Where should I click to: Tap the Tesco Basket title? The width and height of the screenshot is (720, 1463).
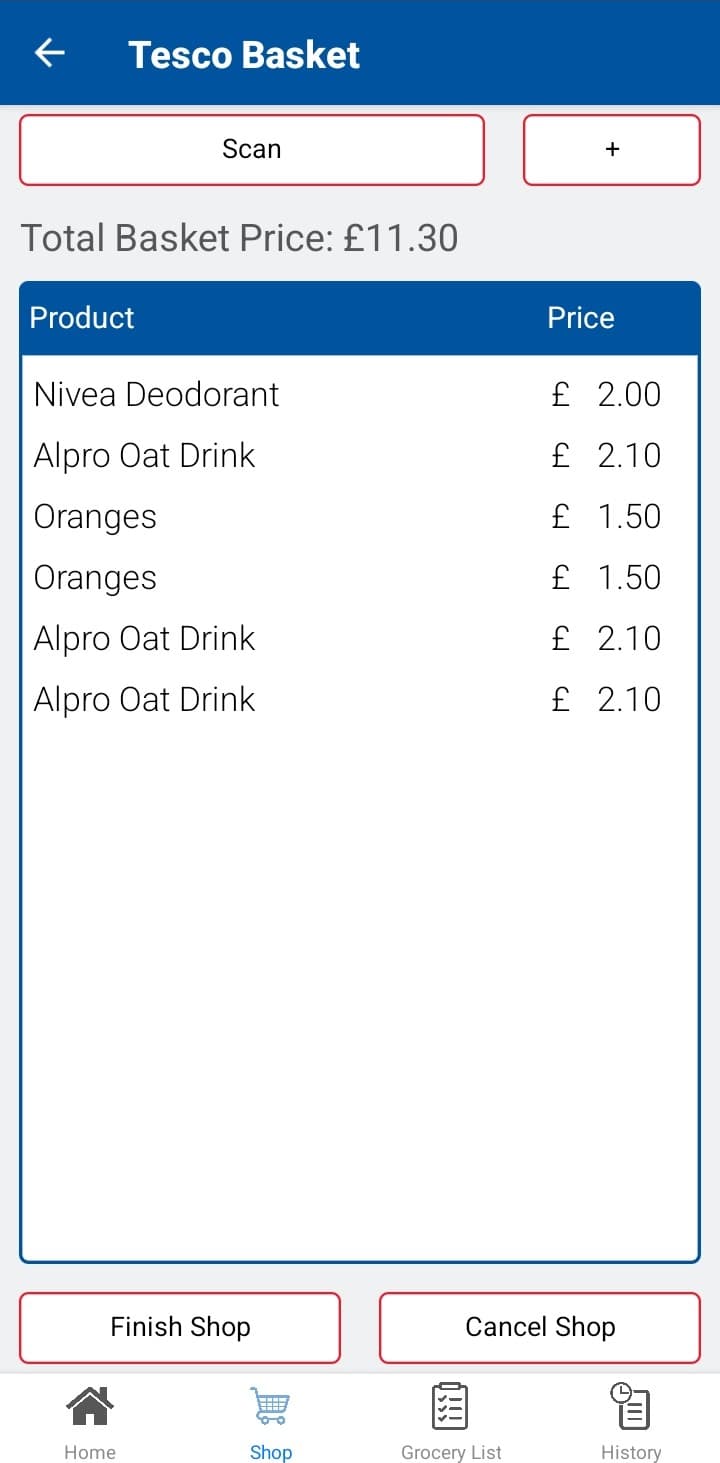tap(244, 54)
